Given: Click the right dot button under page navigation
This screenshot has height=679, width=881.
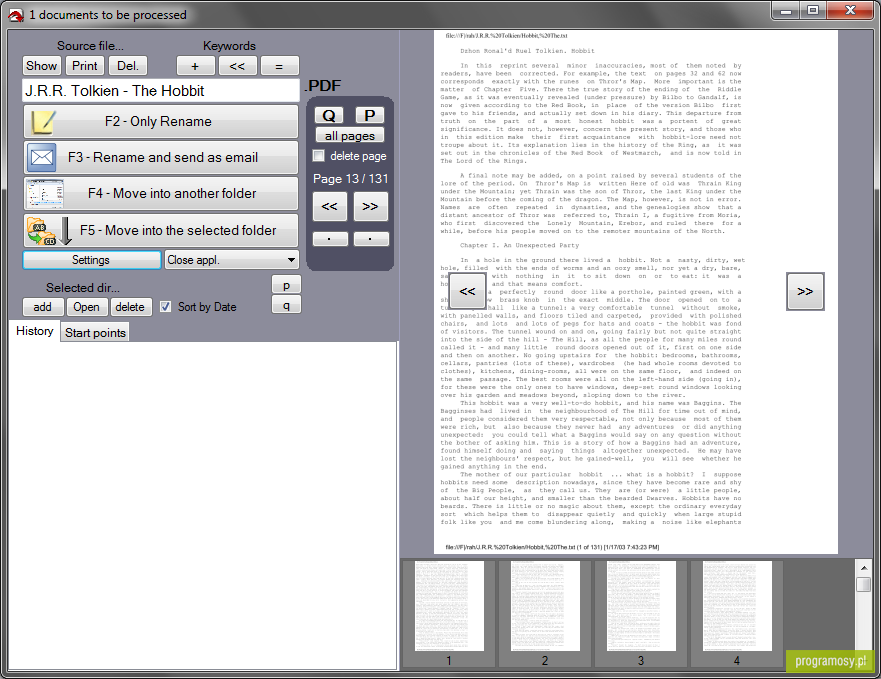Looking at the screenshot, I should pyautogui.click(x=370, y=239).
